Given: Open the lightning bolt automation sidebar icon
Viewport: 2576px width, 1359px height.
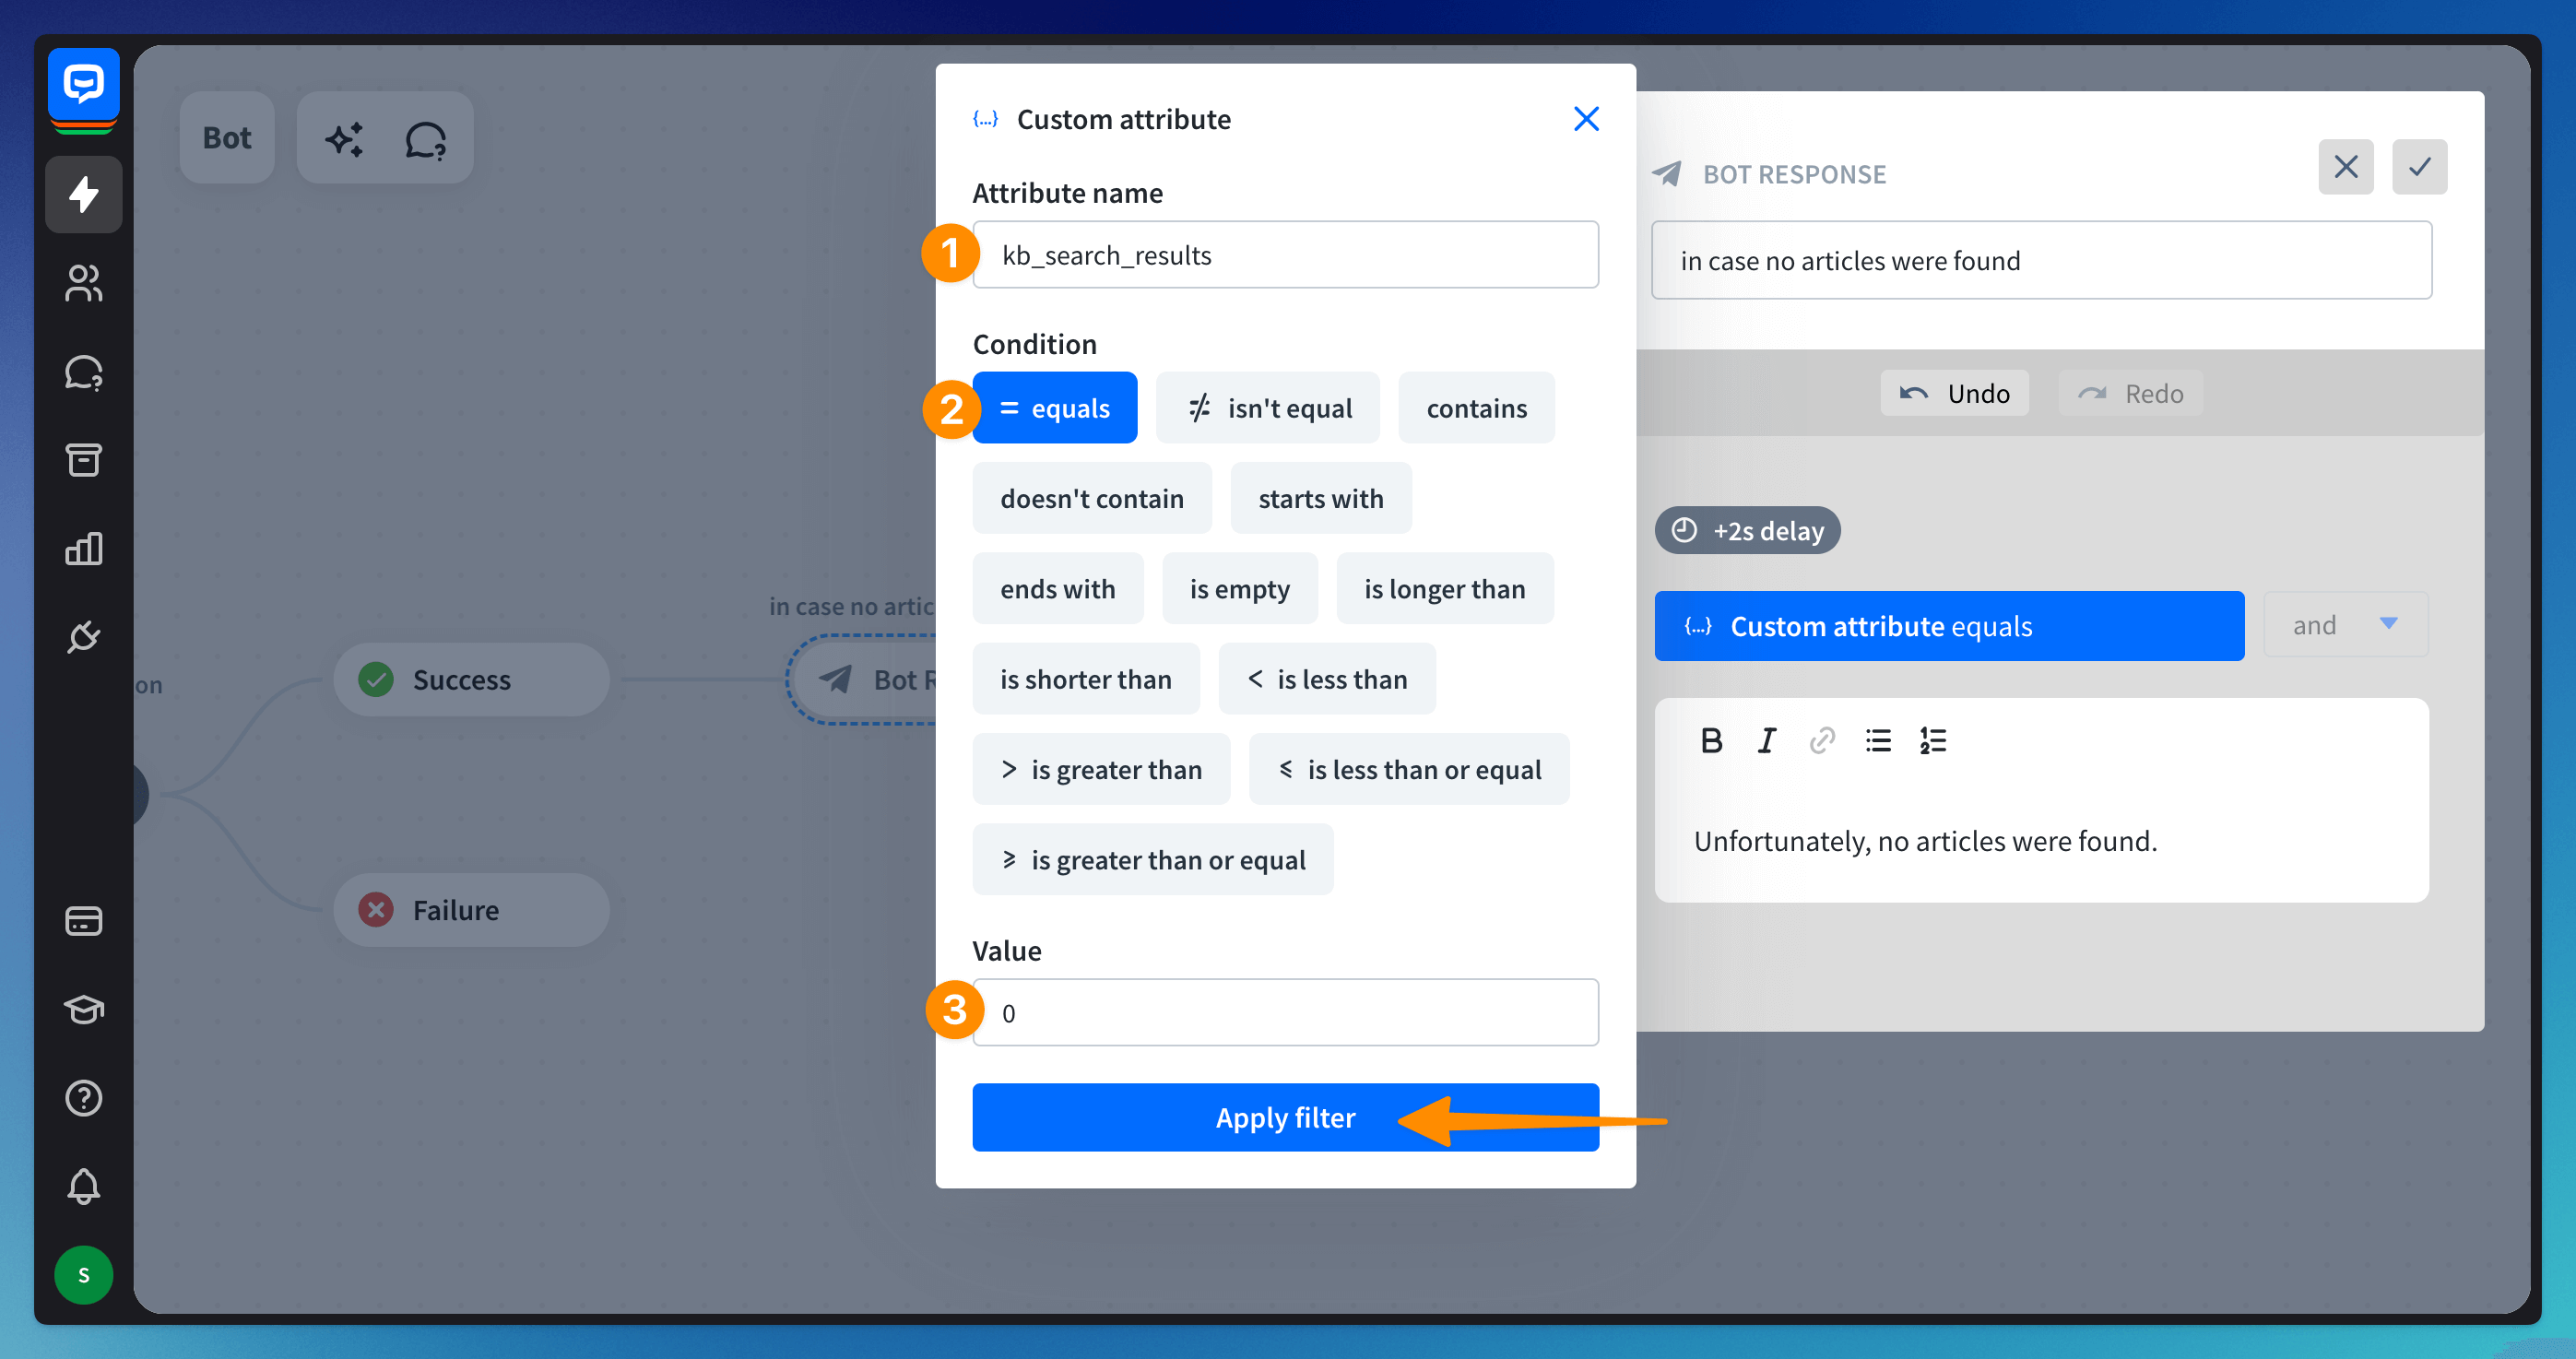Looking at the screenshot, I should [84, 194].
